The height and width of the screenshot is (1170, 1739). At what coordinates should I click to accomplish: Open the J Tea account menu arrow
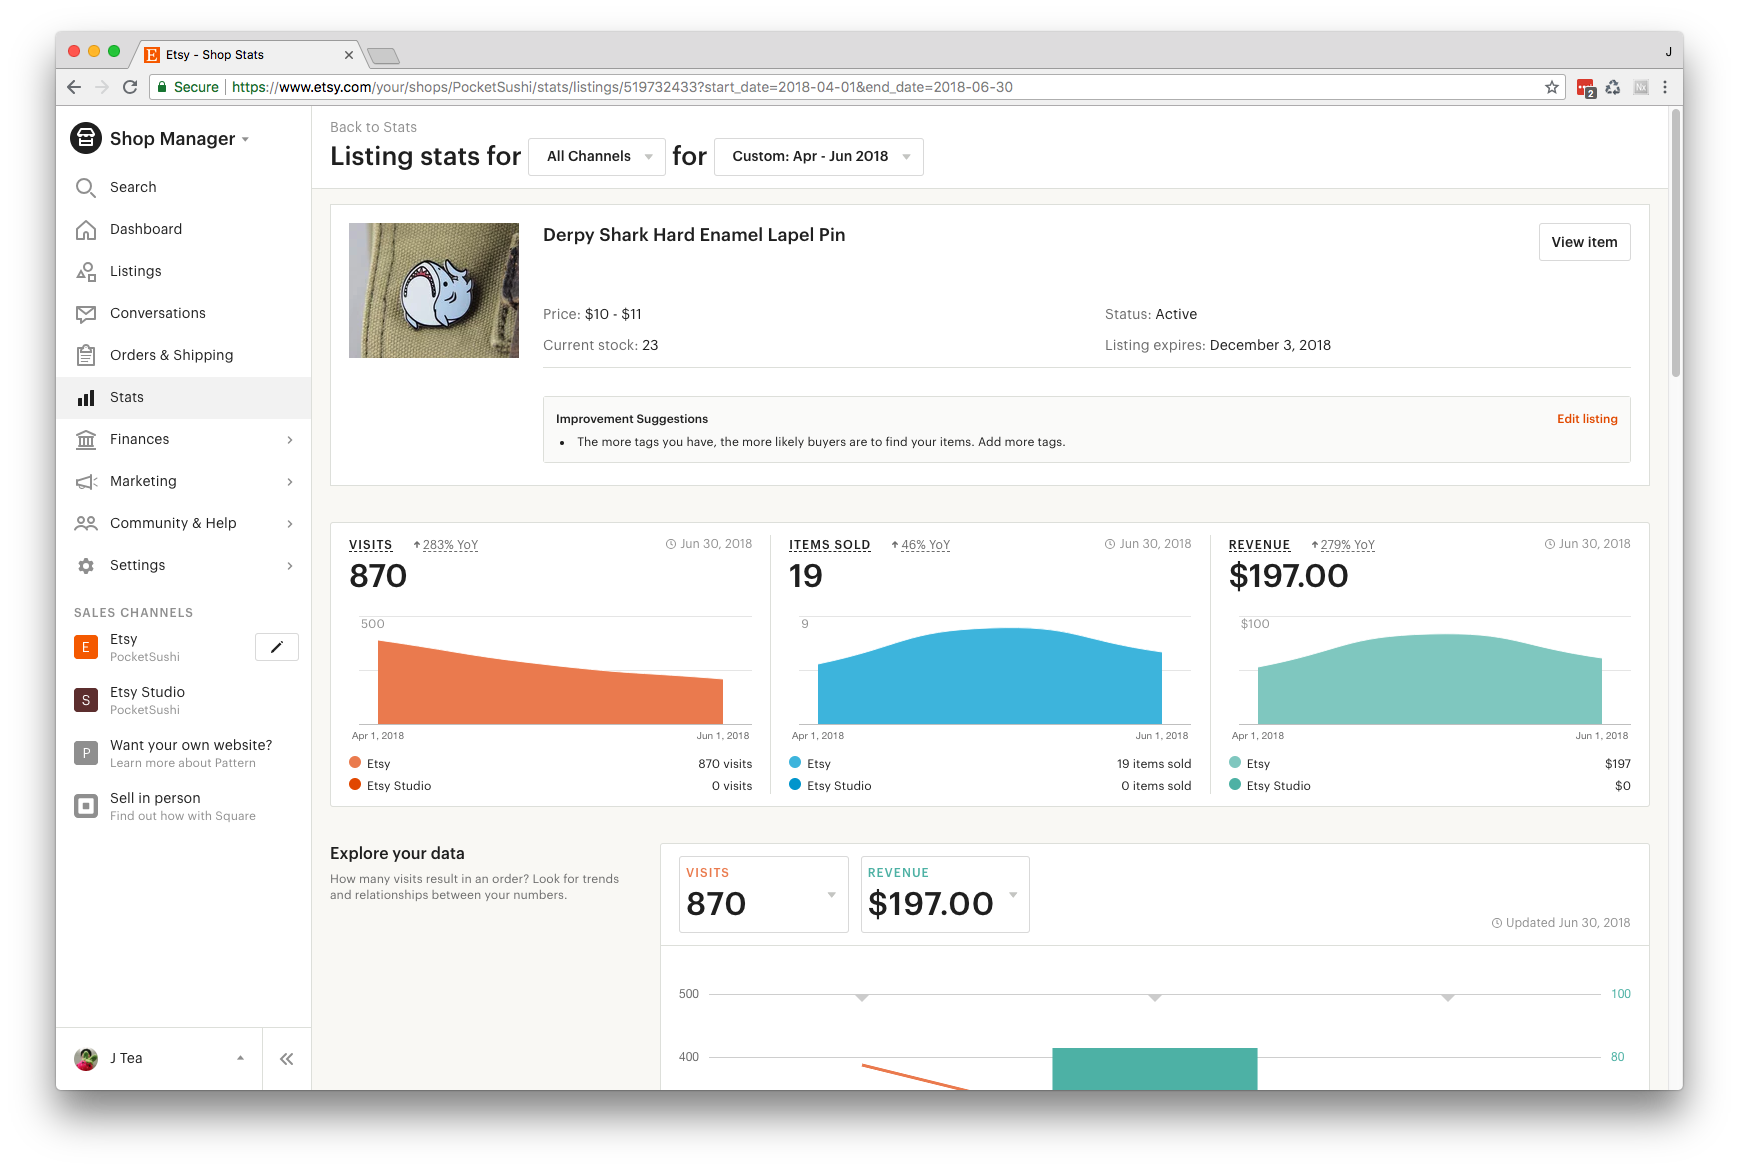coord(240,1058)
